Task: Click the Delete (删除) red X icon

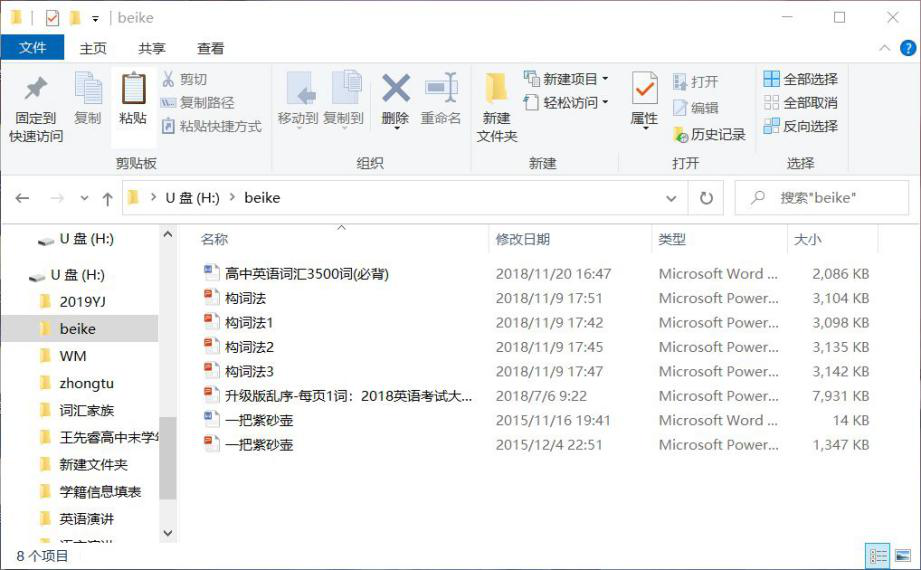Action: pyautogui.click(x=396, y=90)
